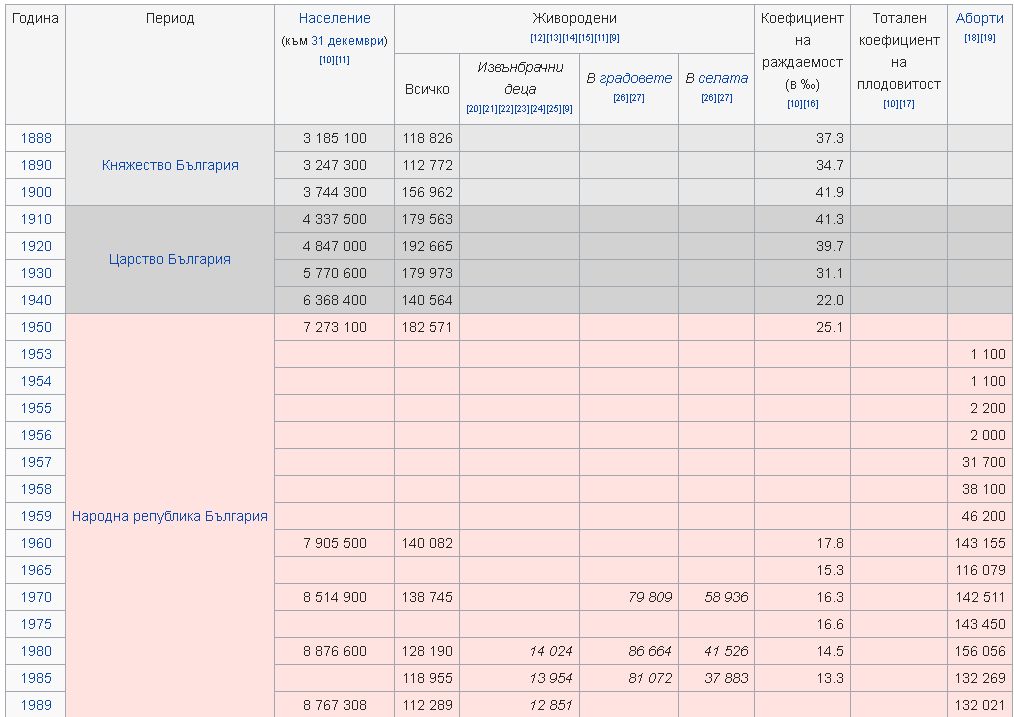The image size is (1014, 717).
Task: Select the year 1940 link
Action: pyautogui.click(x=36, y=300)
